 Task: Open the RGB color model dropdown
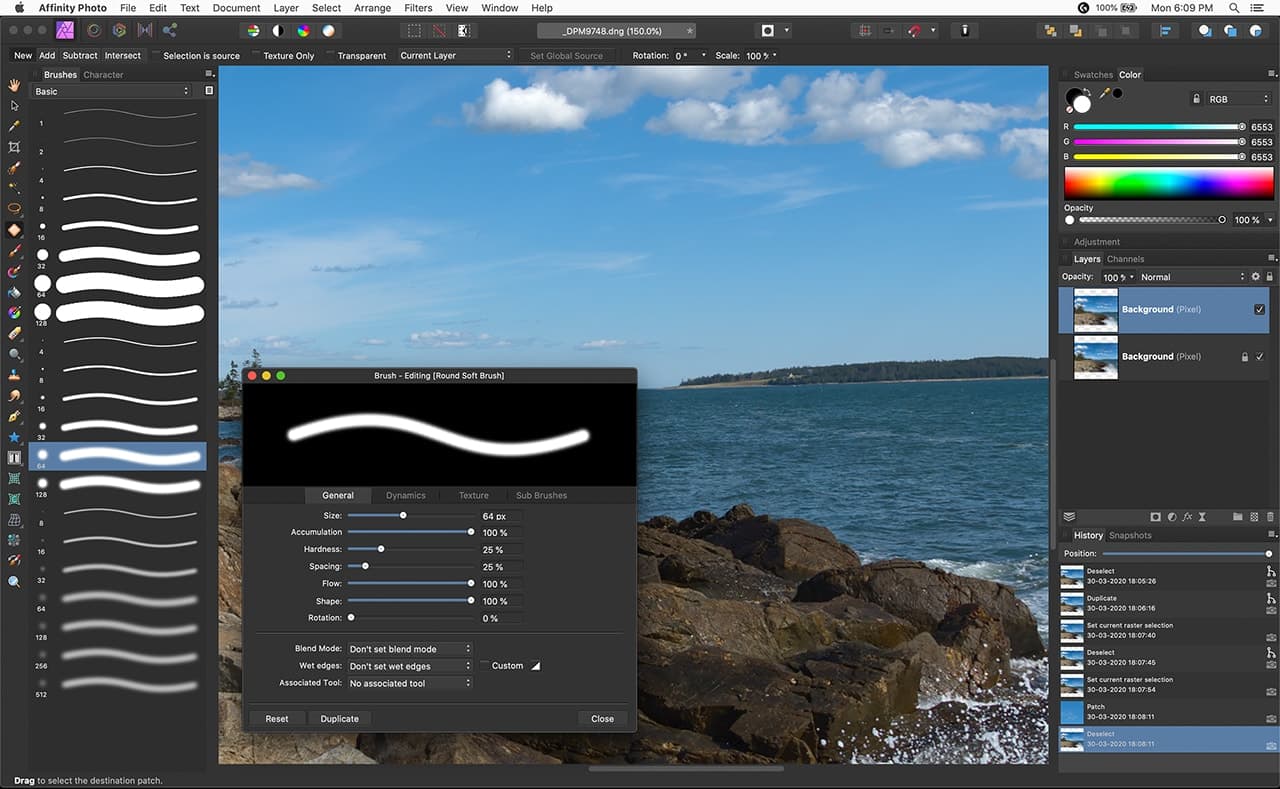1237,99
